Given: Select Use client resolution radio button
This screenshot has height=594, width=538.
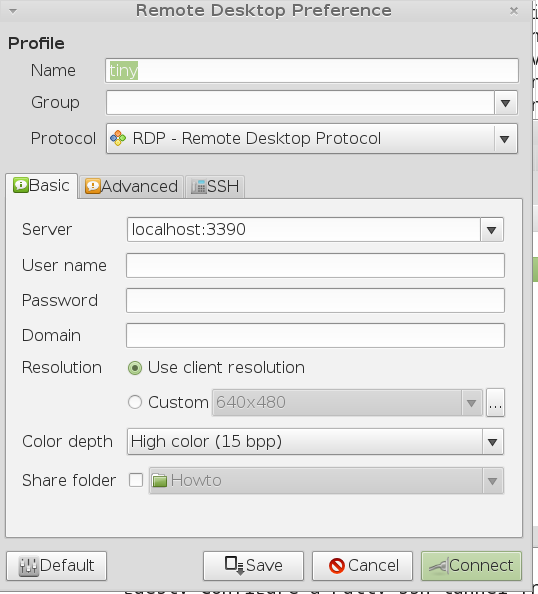Looking at the screenshot, I should [135, 368].
